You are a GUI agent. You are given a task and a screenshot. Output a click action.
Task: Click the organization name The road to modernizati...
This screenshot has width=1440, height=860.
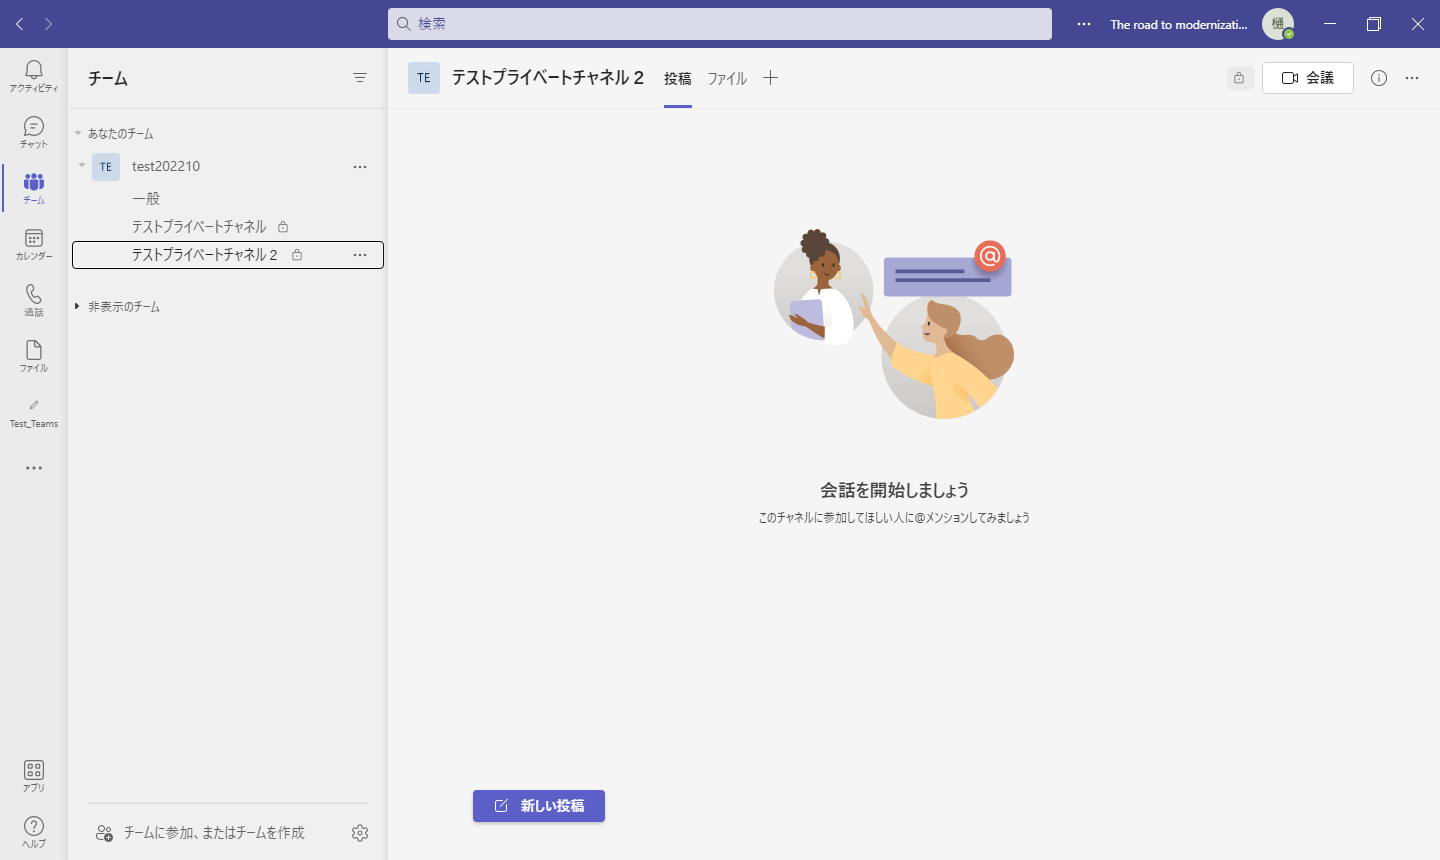(x=1179, y=24)
